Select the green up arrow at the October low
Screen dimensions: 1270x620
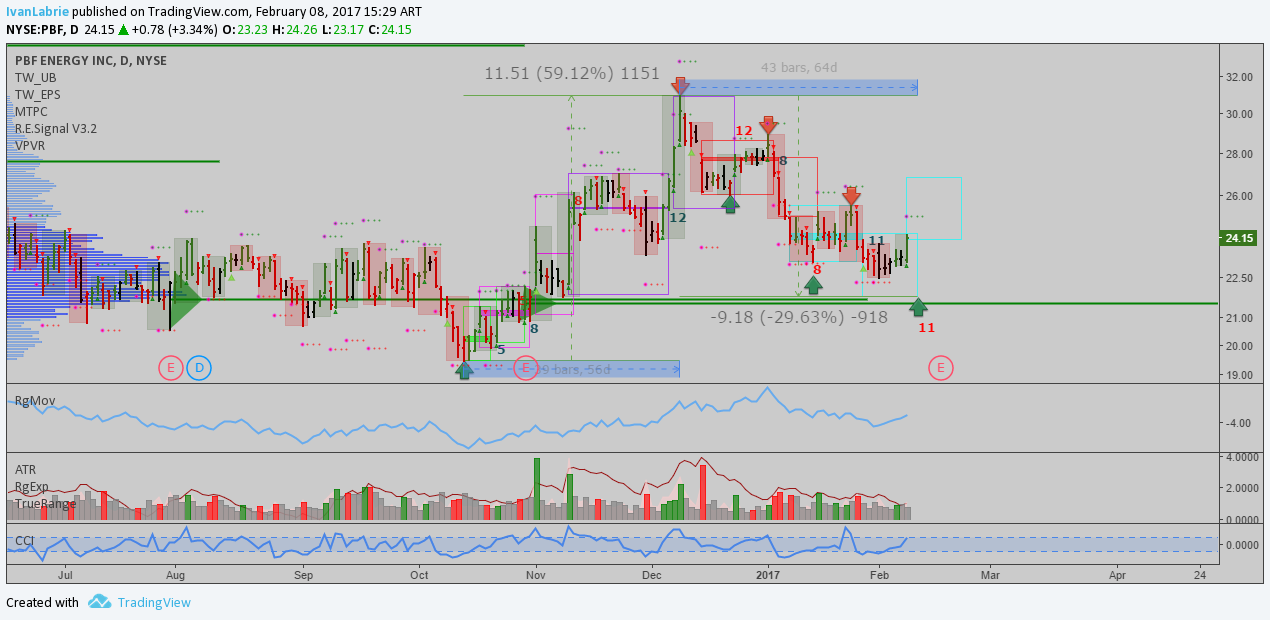(x=464, y=370)
